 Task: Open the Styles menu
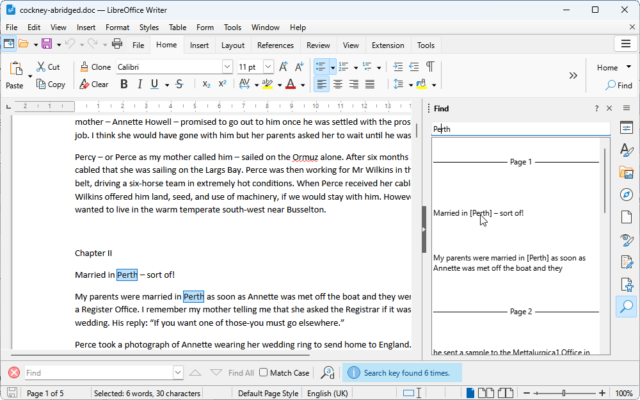pyautogui.click(x=149, y=27)
